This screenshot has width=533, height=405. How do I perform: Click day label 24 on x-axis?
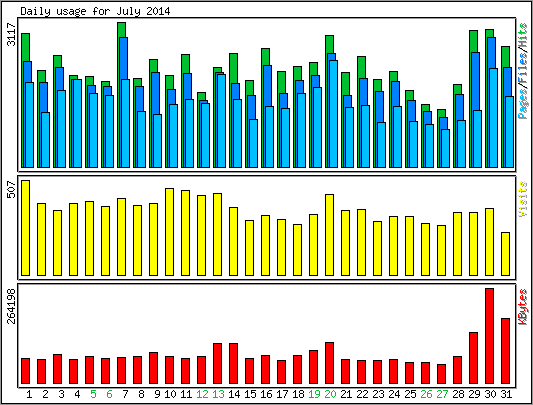tap(394, 394)
